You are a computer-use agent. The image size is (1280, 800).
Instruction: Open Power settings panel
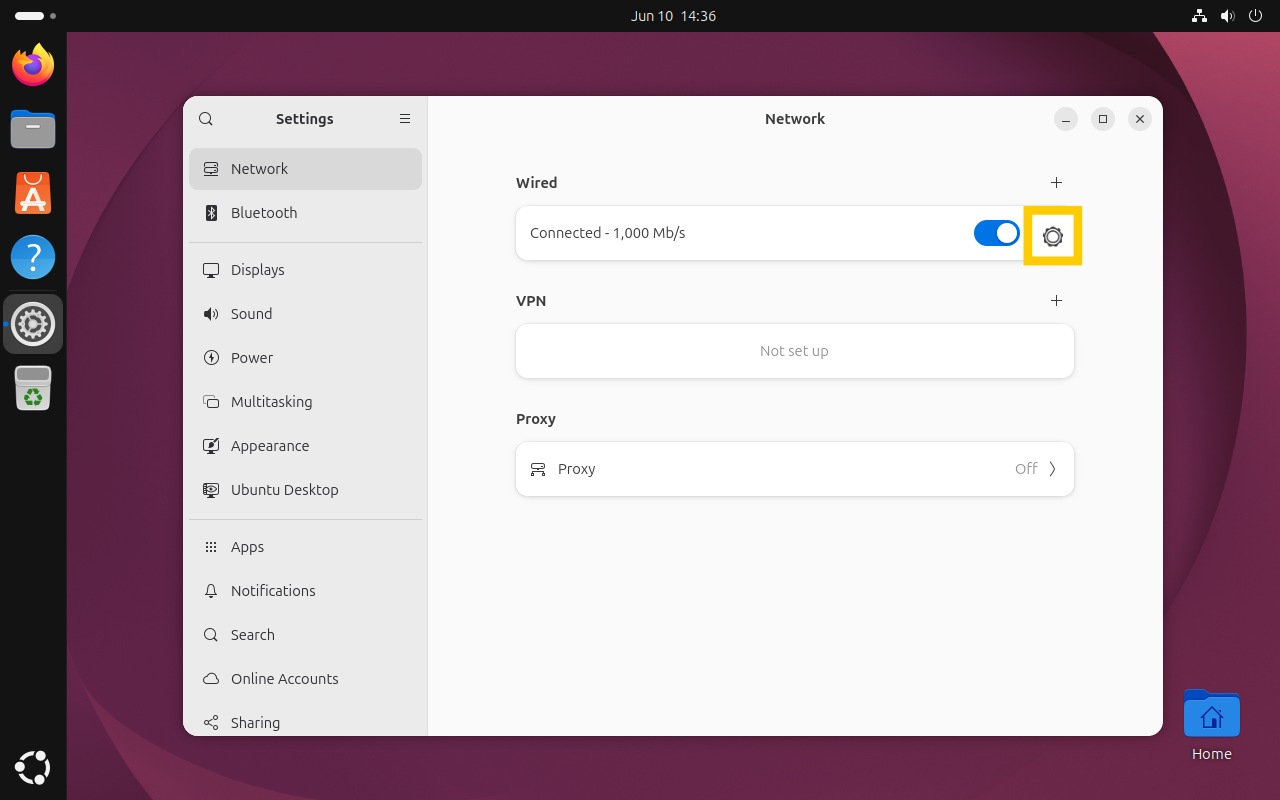click(305, 358)
